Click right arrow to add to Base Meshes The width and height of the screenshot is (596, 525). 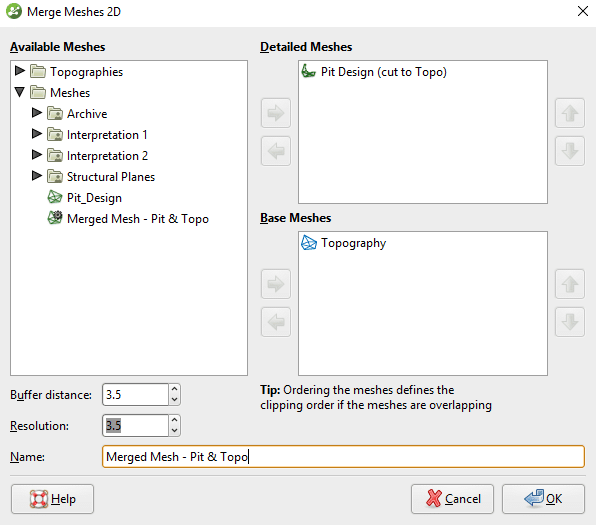point(276,284)
